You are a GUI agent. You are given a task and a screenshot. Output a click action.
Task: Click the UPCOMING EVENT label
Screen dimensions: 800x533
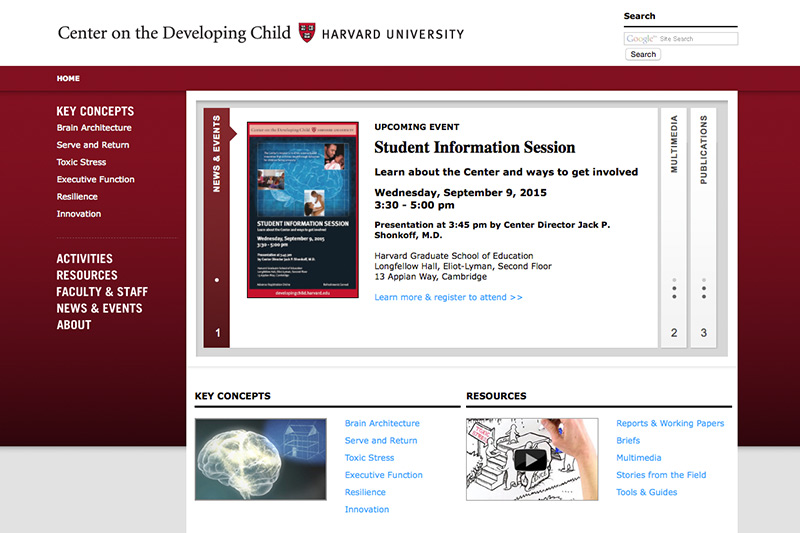(x=417, y=127)
